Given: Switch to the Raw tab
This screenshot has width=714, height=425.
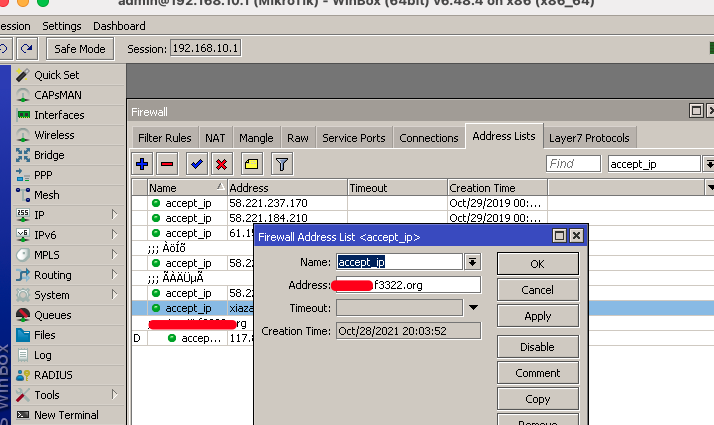Looking at the screenshot, I should tap(298, 138).
